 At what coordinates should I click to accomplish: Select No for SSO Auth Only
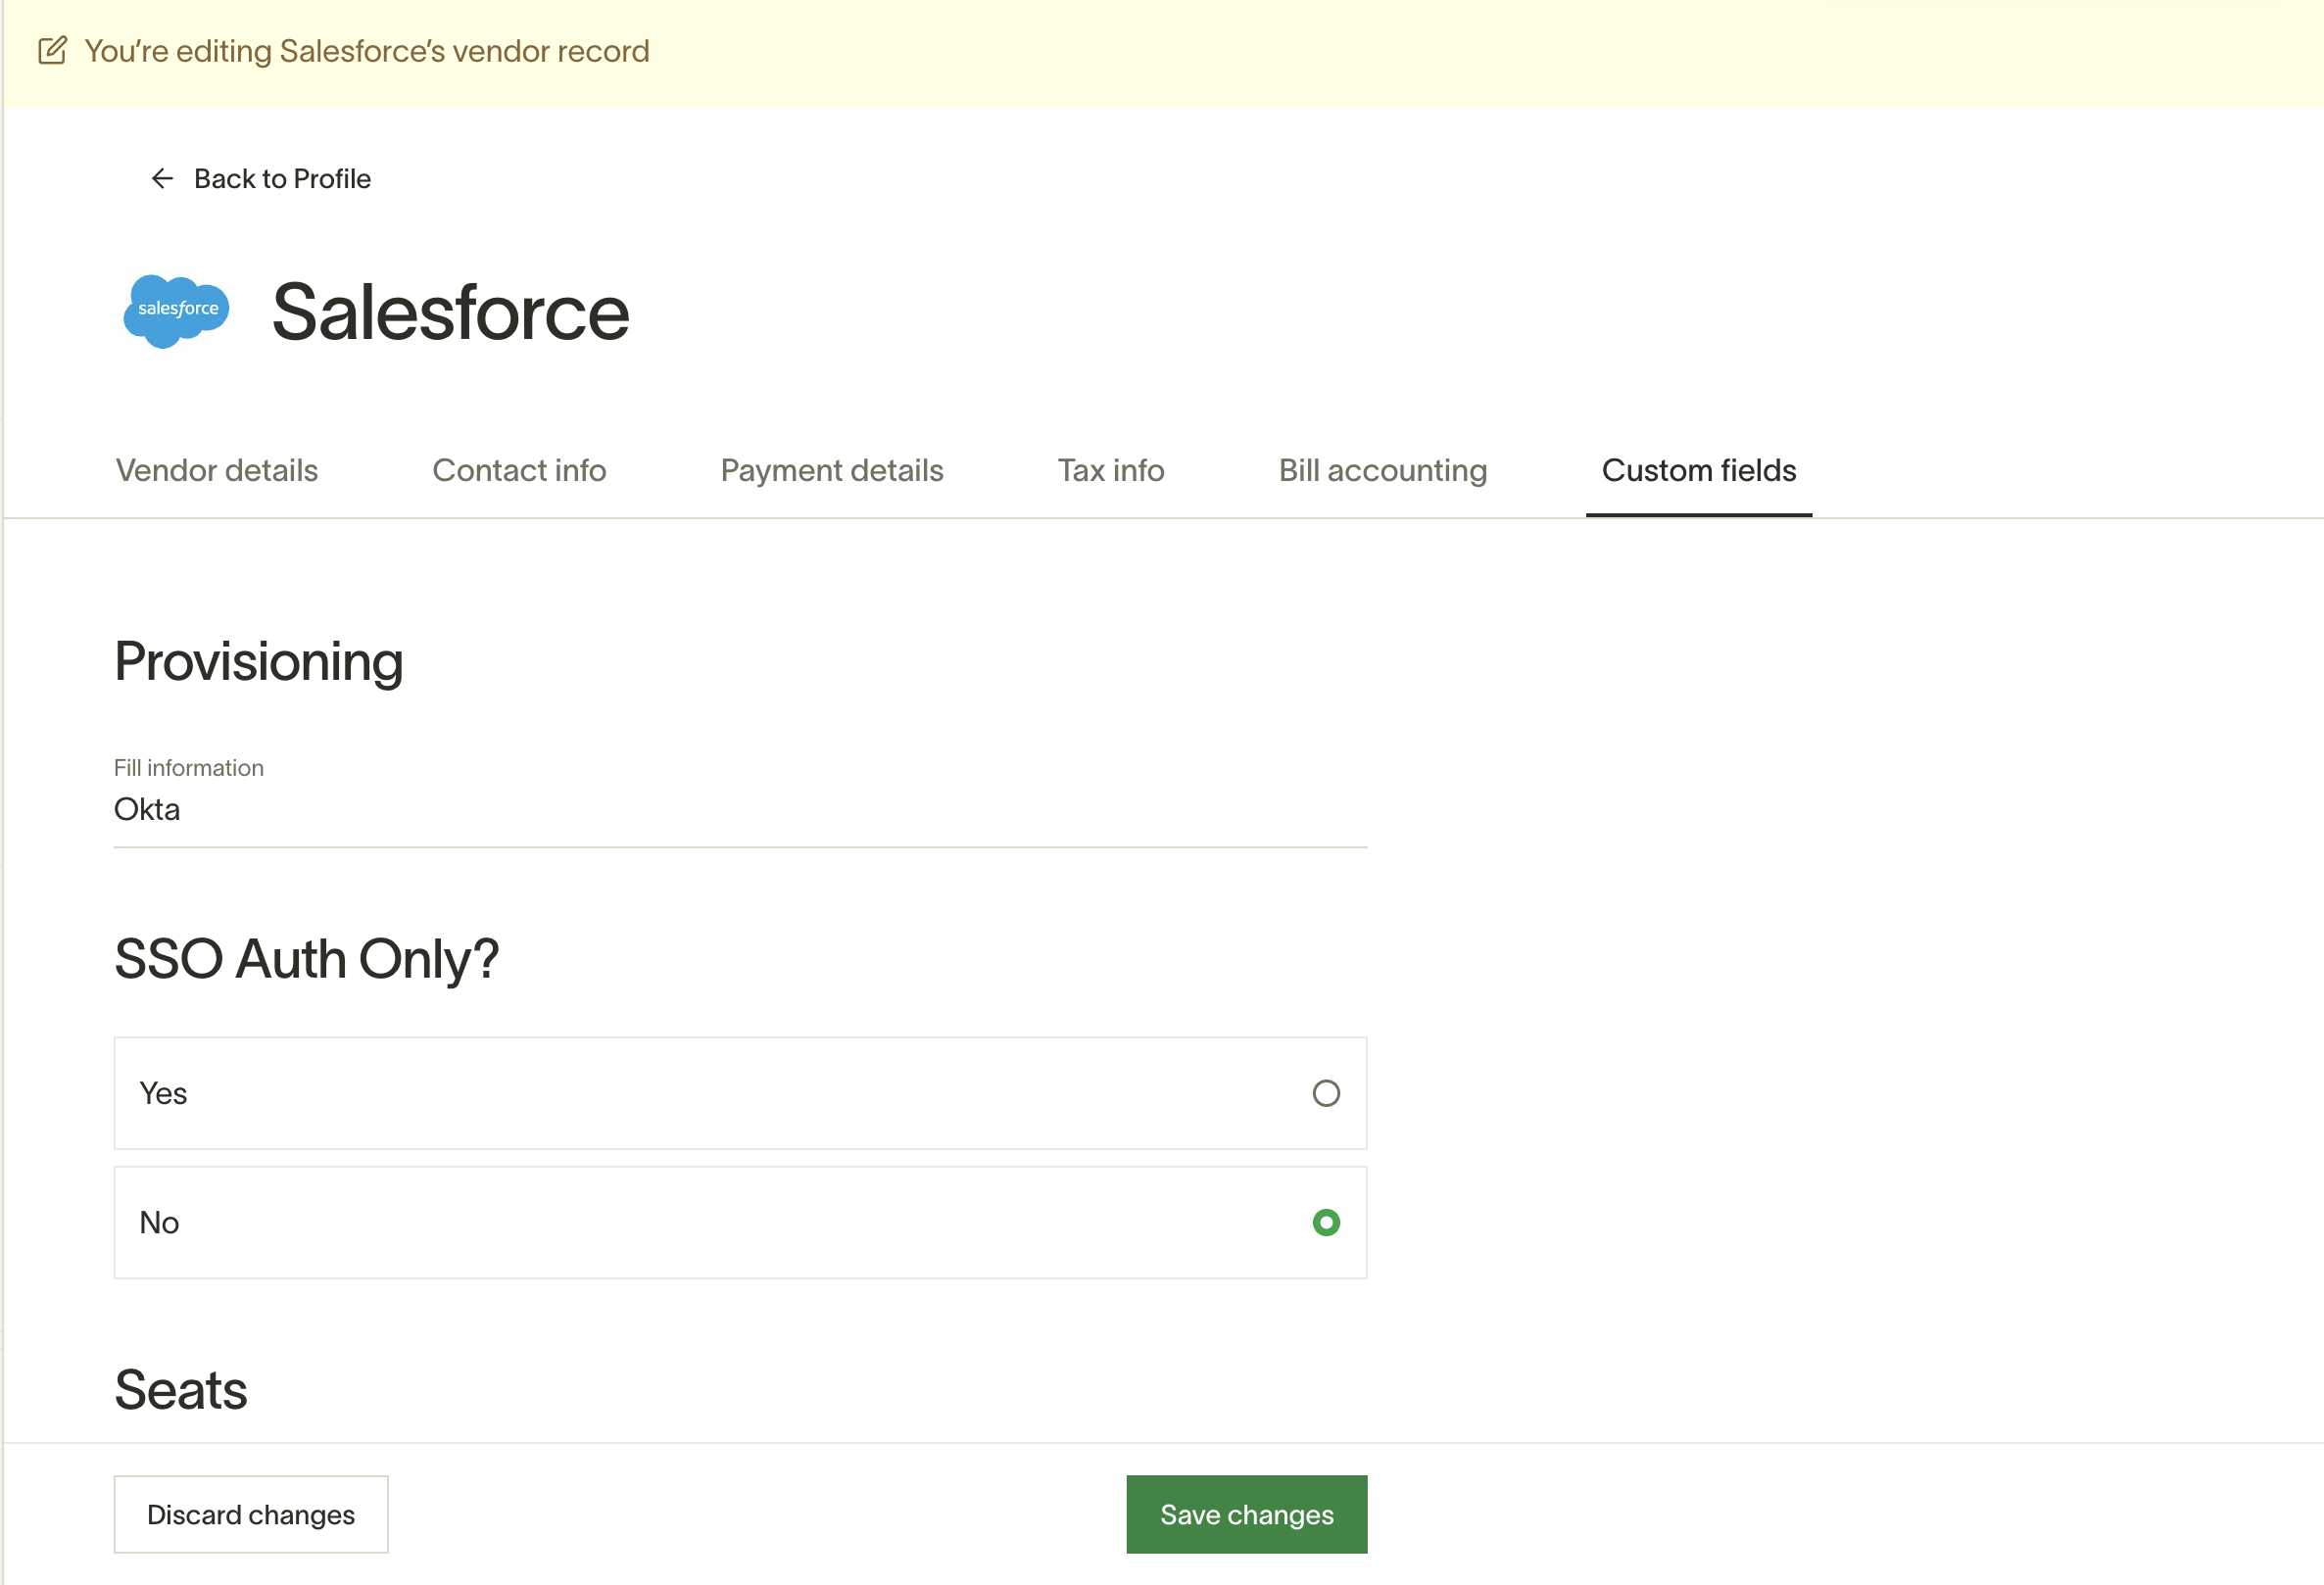(1325, 1222)
